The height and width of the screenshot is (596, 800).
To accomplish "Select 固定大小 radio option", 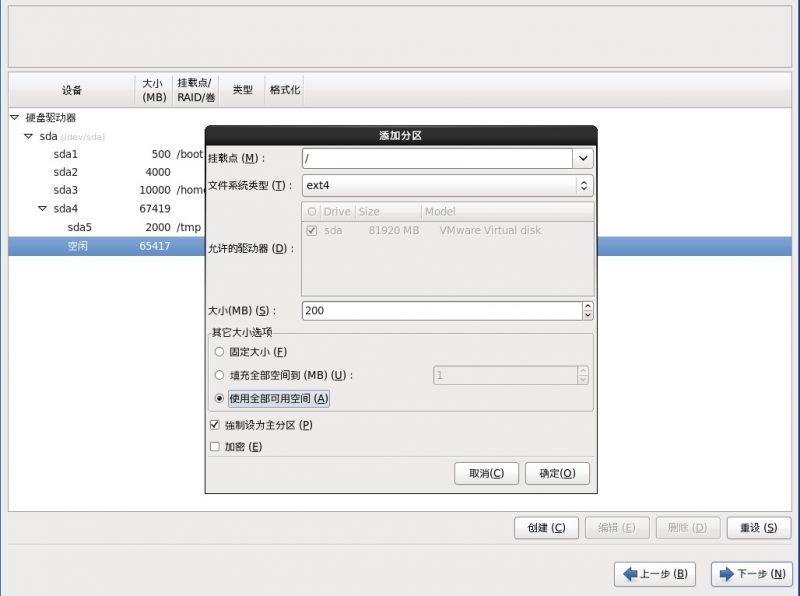I will tap(220, 352).
